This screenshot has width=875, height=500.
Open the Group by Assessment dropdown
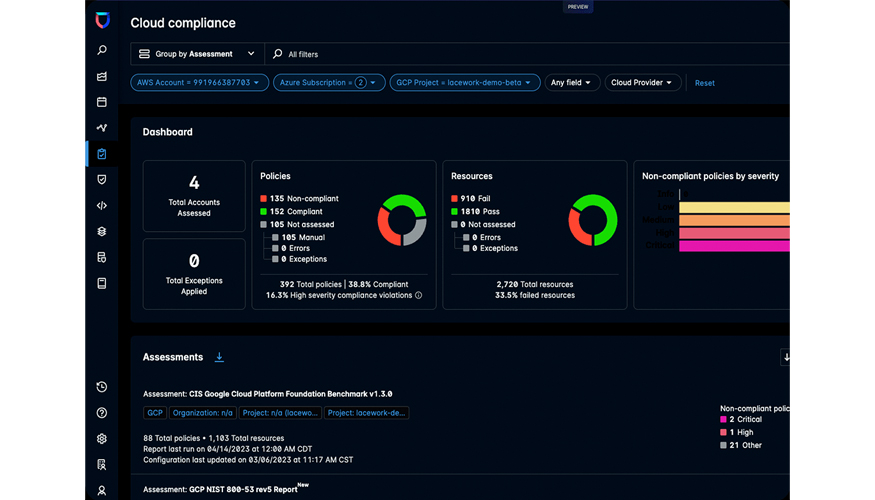197,54
